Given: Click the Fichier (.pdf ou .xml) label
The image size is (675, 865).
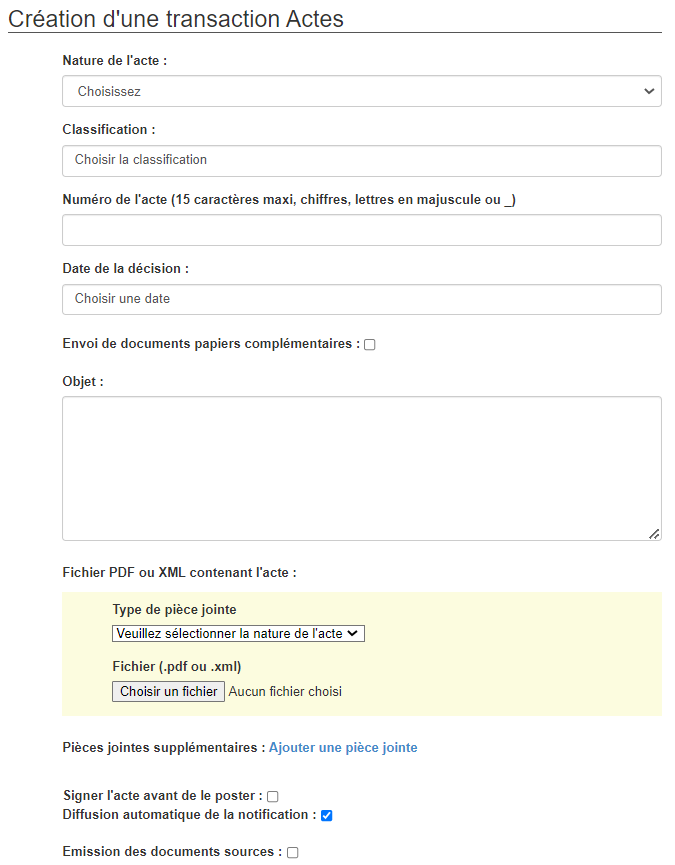Looking at the screenshot, I should (177, 667).
